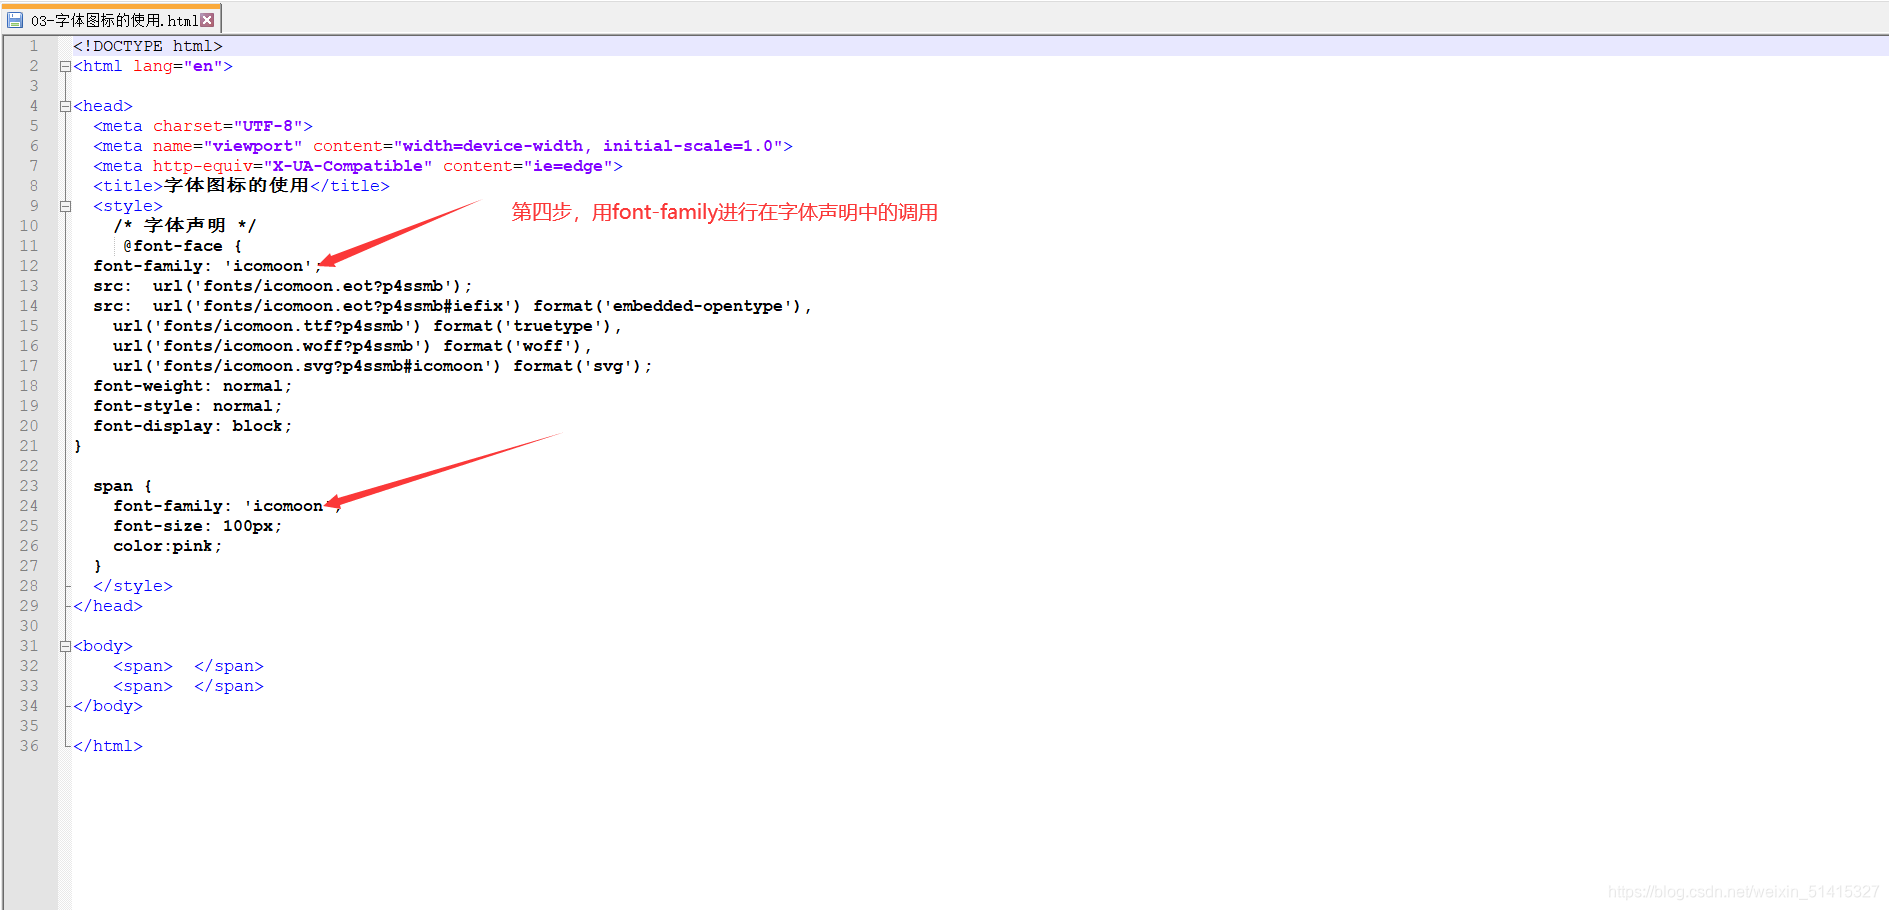Click the </head> closing tag
This screenshot has height=910, width=1889.
(x=108, y=606)
